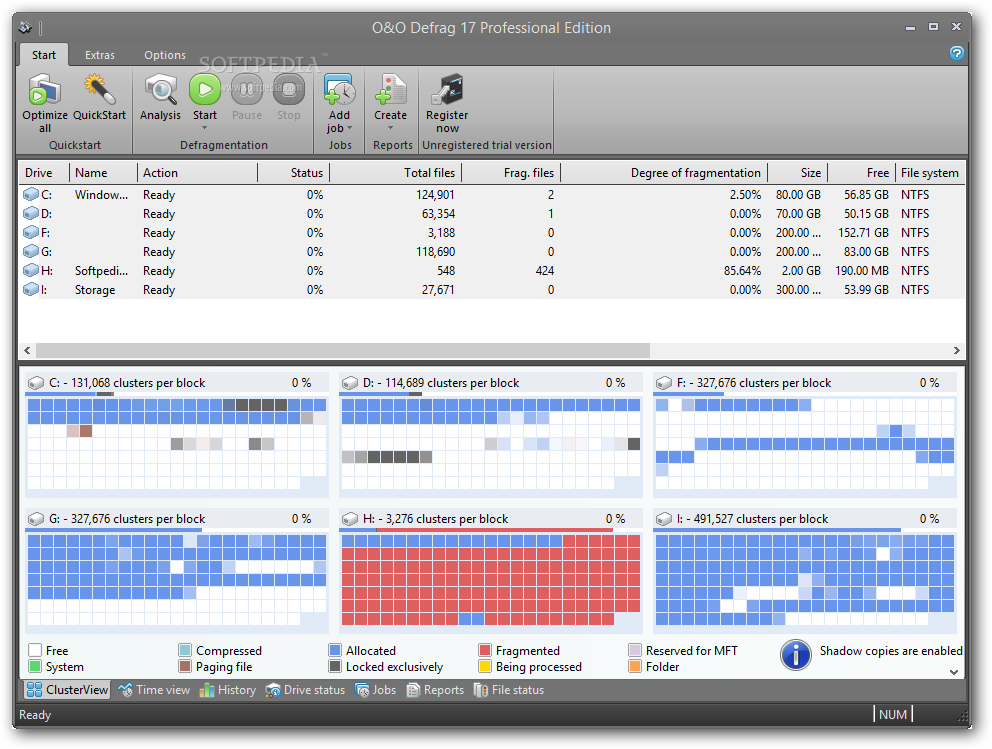The image size is (992, 749).
Task: Click the drive icon in F: cluster panel header
Action: (x=664, y=383)
